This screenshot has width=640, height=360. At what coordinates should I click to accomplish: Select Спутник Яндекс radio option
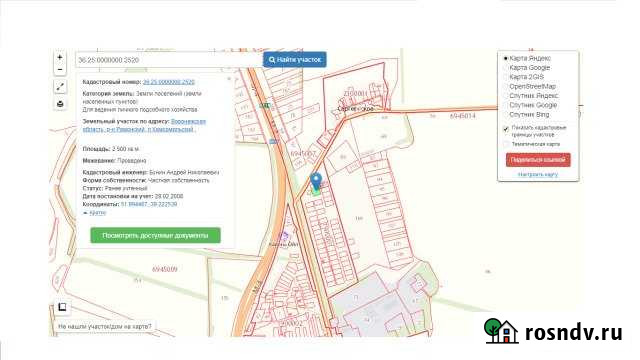point(505,96)
